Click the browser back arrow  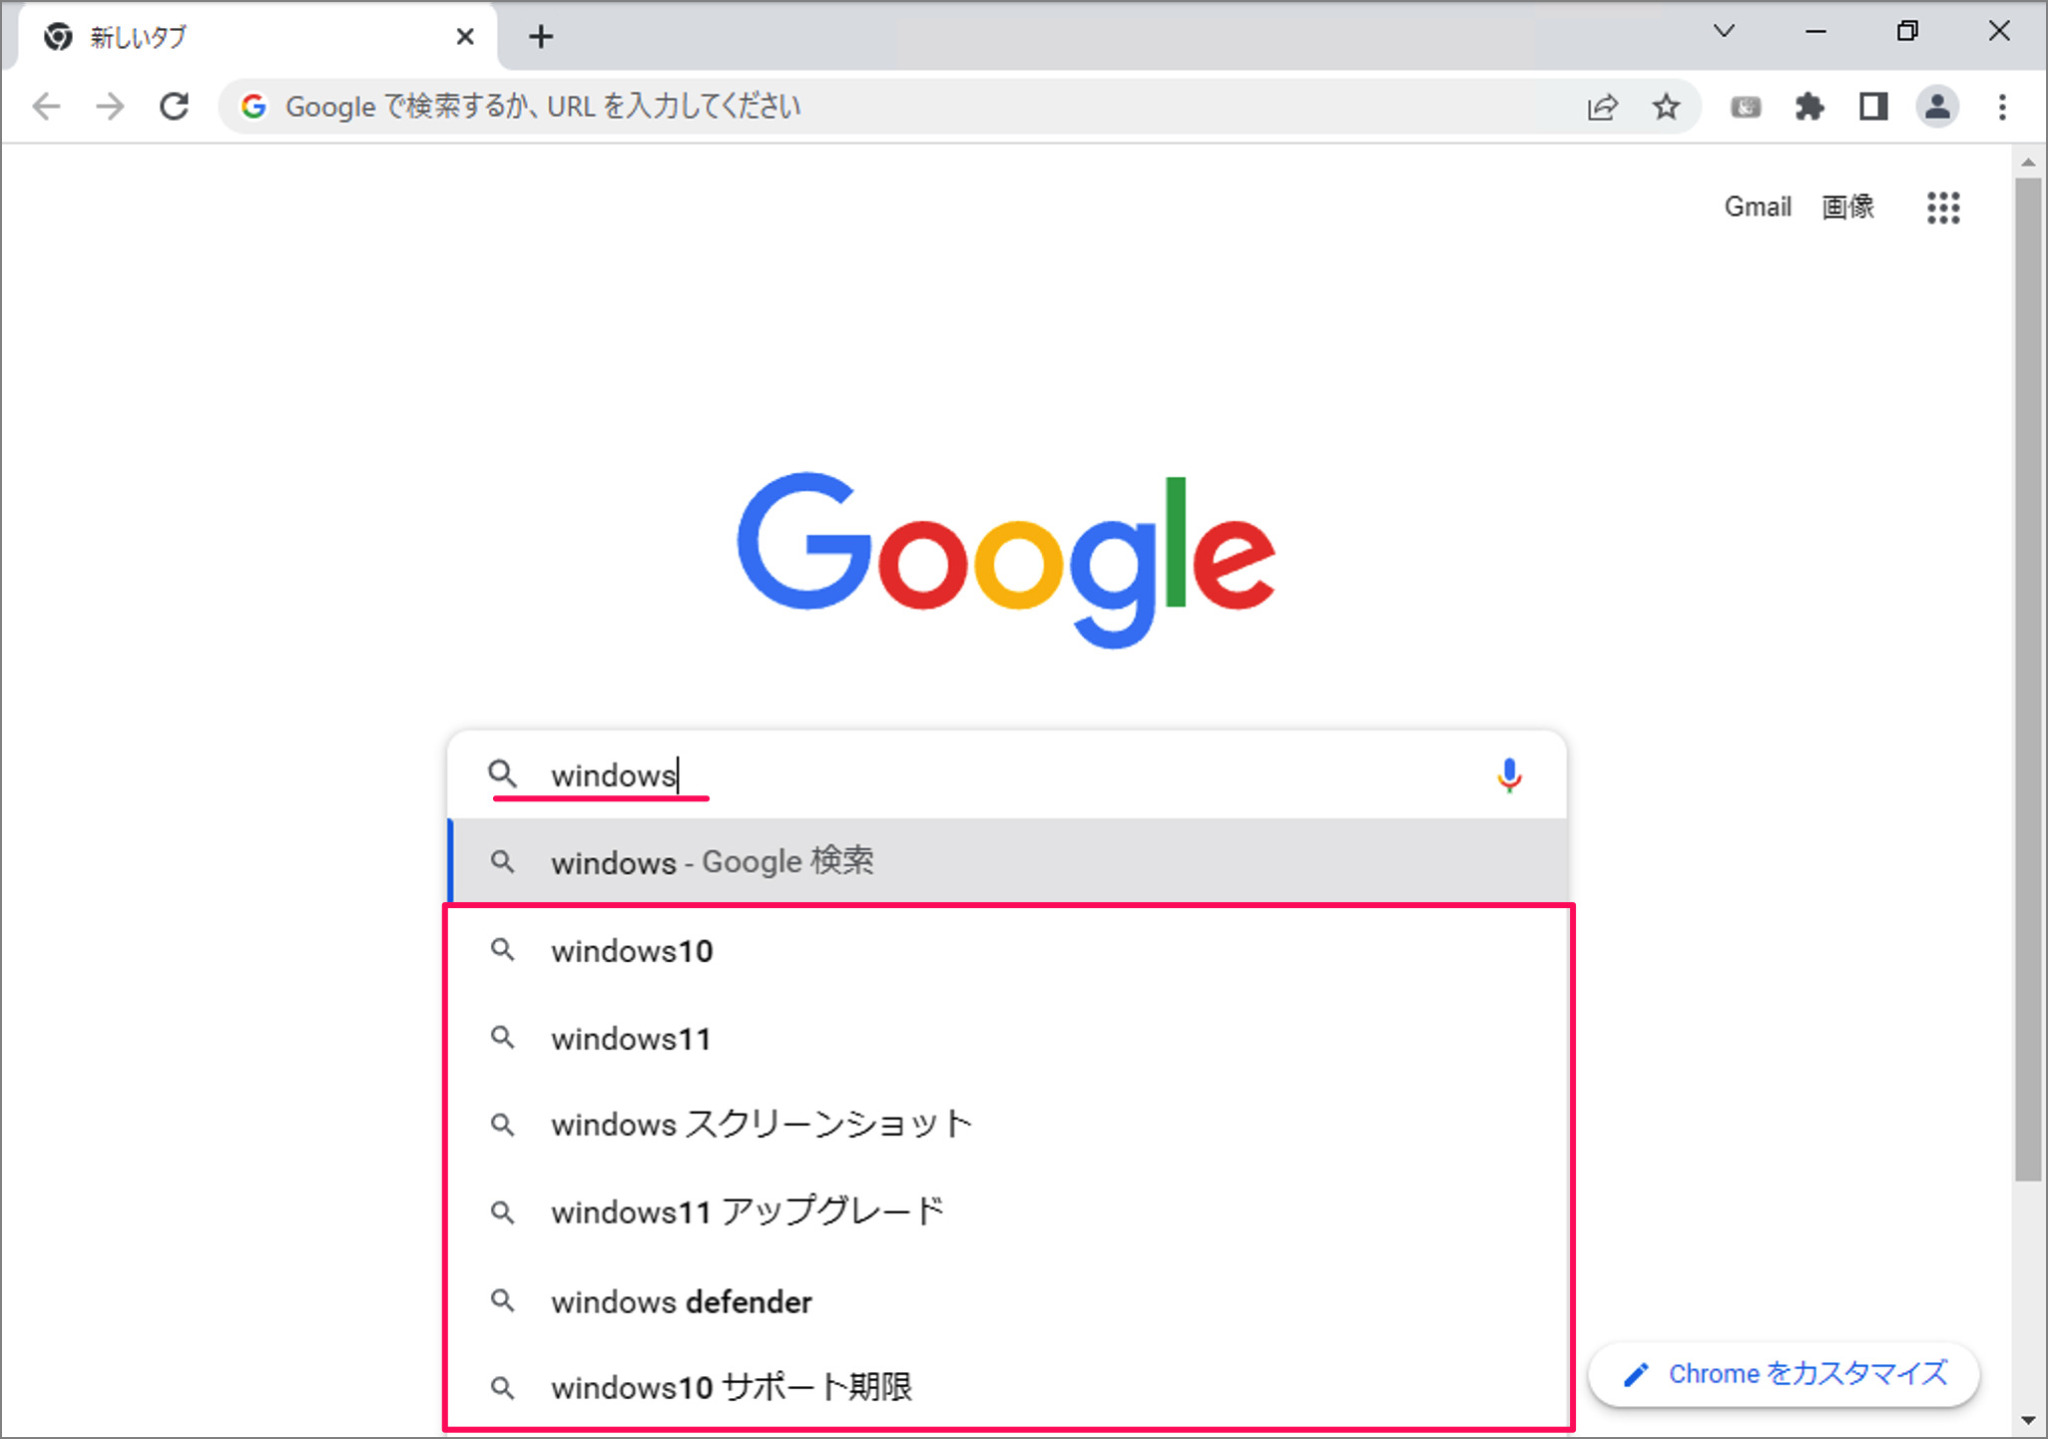46,106
